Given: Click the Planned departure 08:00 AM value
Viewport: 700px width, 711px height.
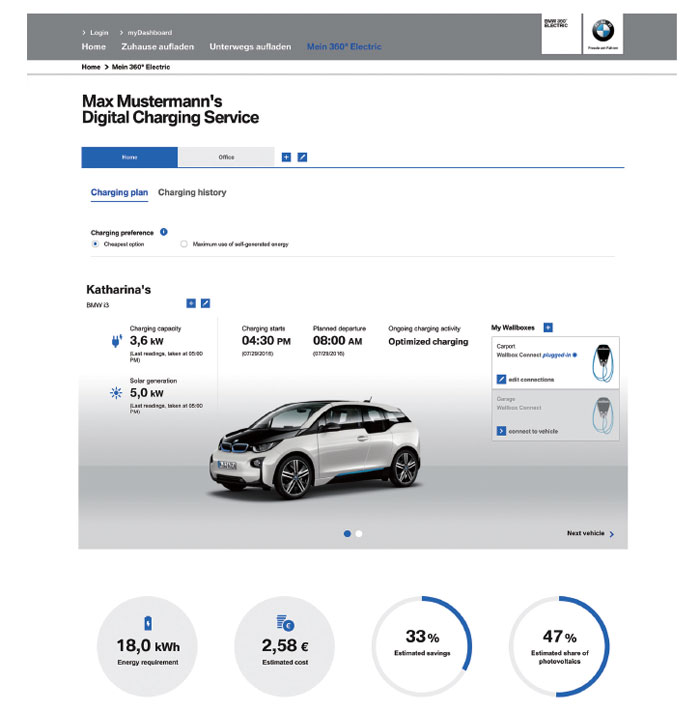Looking at the screenshot, I should click(337, 341).
